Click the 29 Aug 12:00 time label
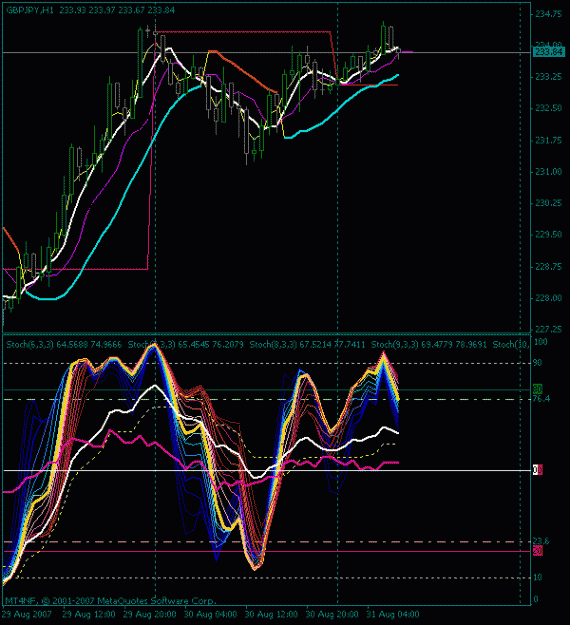The width and height of the screenshot is (570, 625). (89, 615)
